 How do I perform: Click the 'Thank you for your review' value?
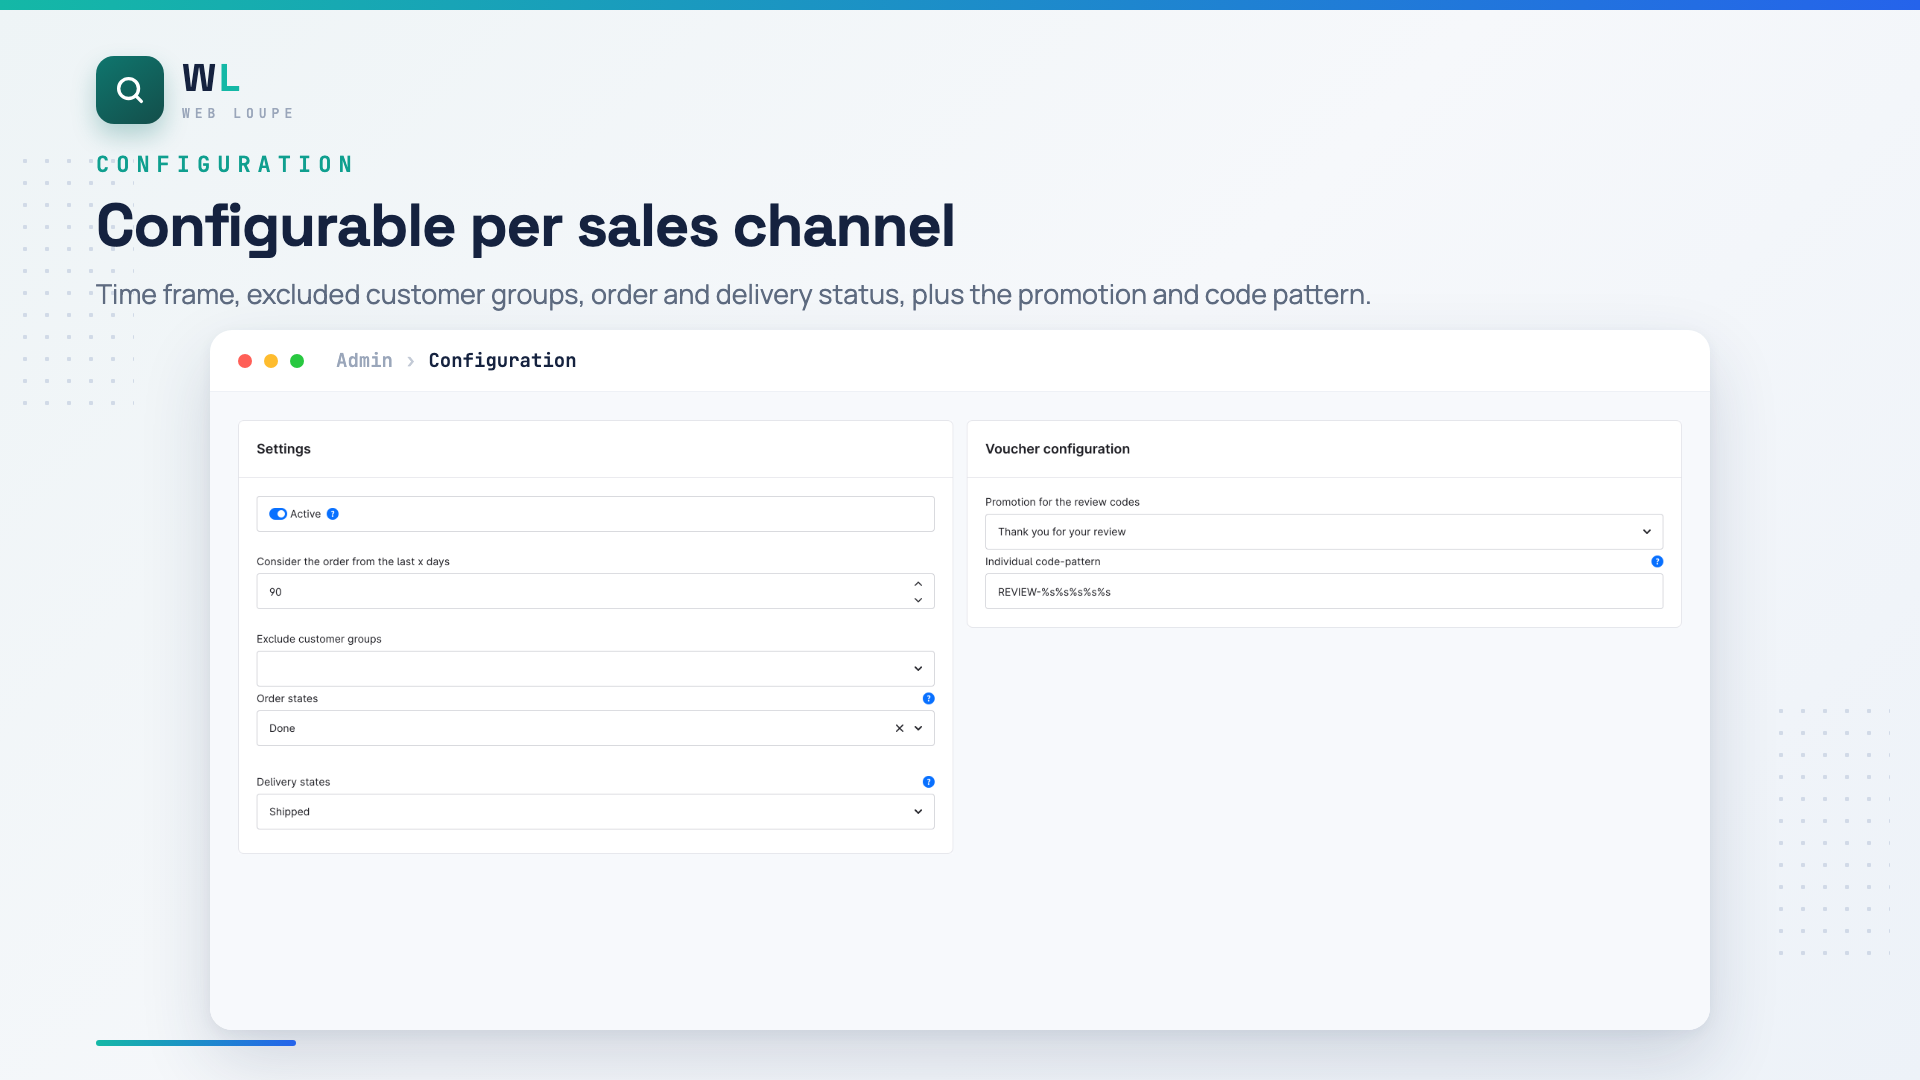point(1062,532)
